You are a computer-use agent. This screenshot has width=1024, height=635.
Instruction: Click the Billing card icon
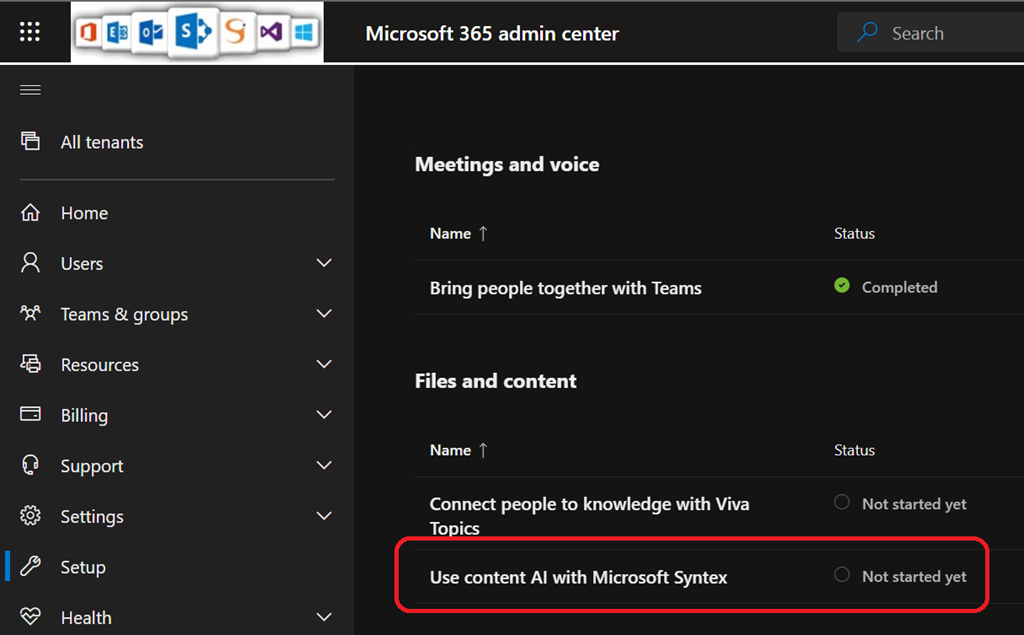pyautogui.click(x=30, y=415)
